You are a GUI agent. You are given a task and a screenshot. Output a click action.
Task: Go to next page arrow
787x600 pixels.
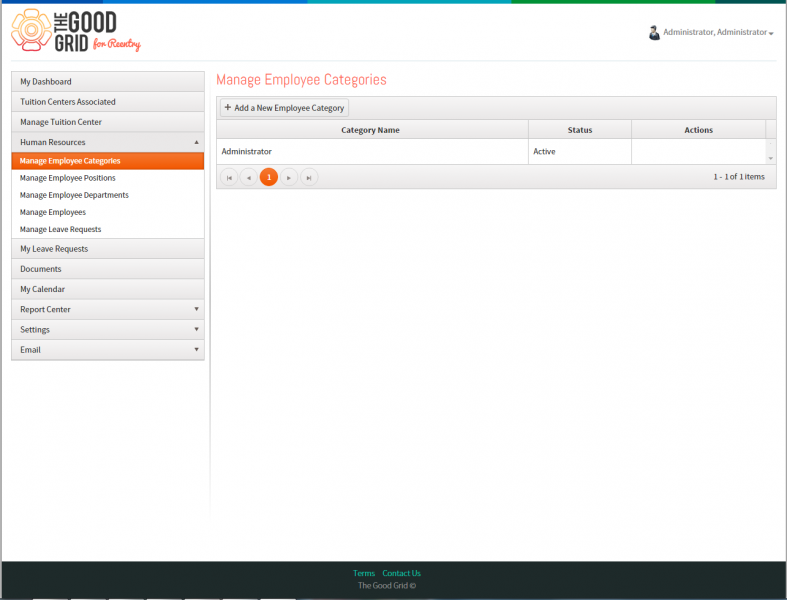click(x=289, y=177)
